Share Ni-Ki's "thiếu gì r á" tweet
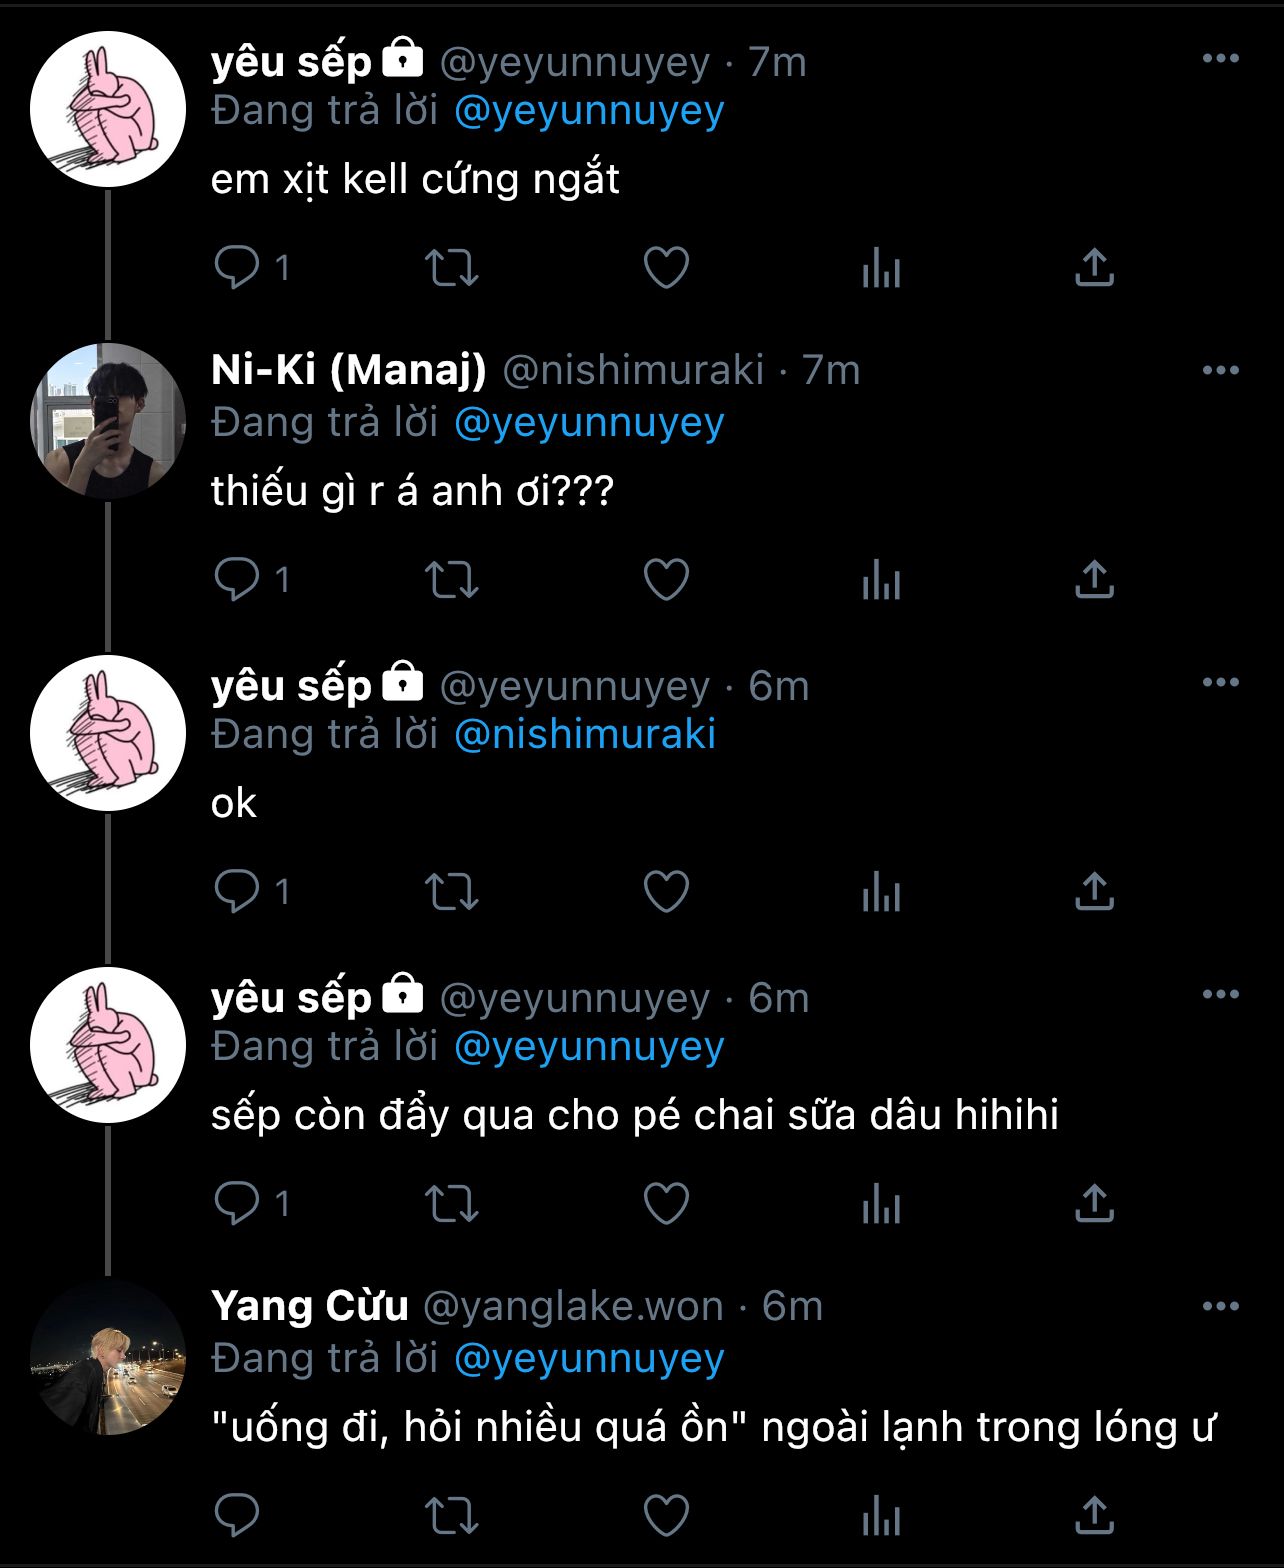This screenshot has width=1284, height=1568. 1094,580
